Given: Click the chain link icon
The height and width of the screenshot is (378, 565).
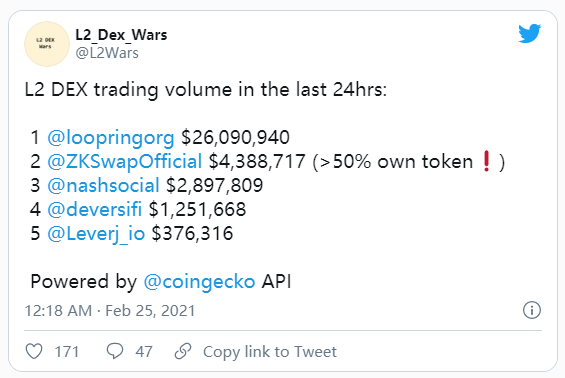Looking at the screenshot, I should tap(183, 351).
